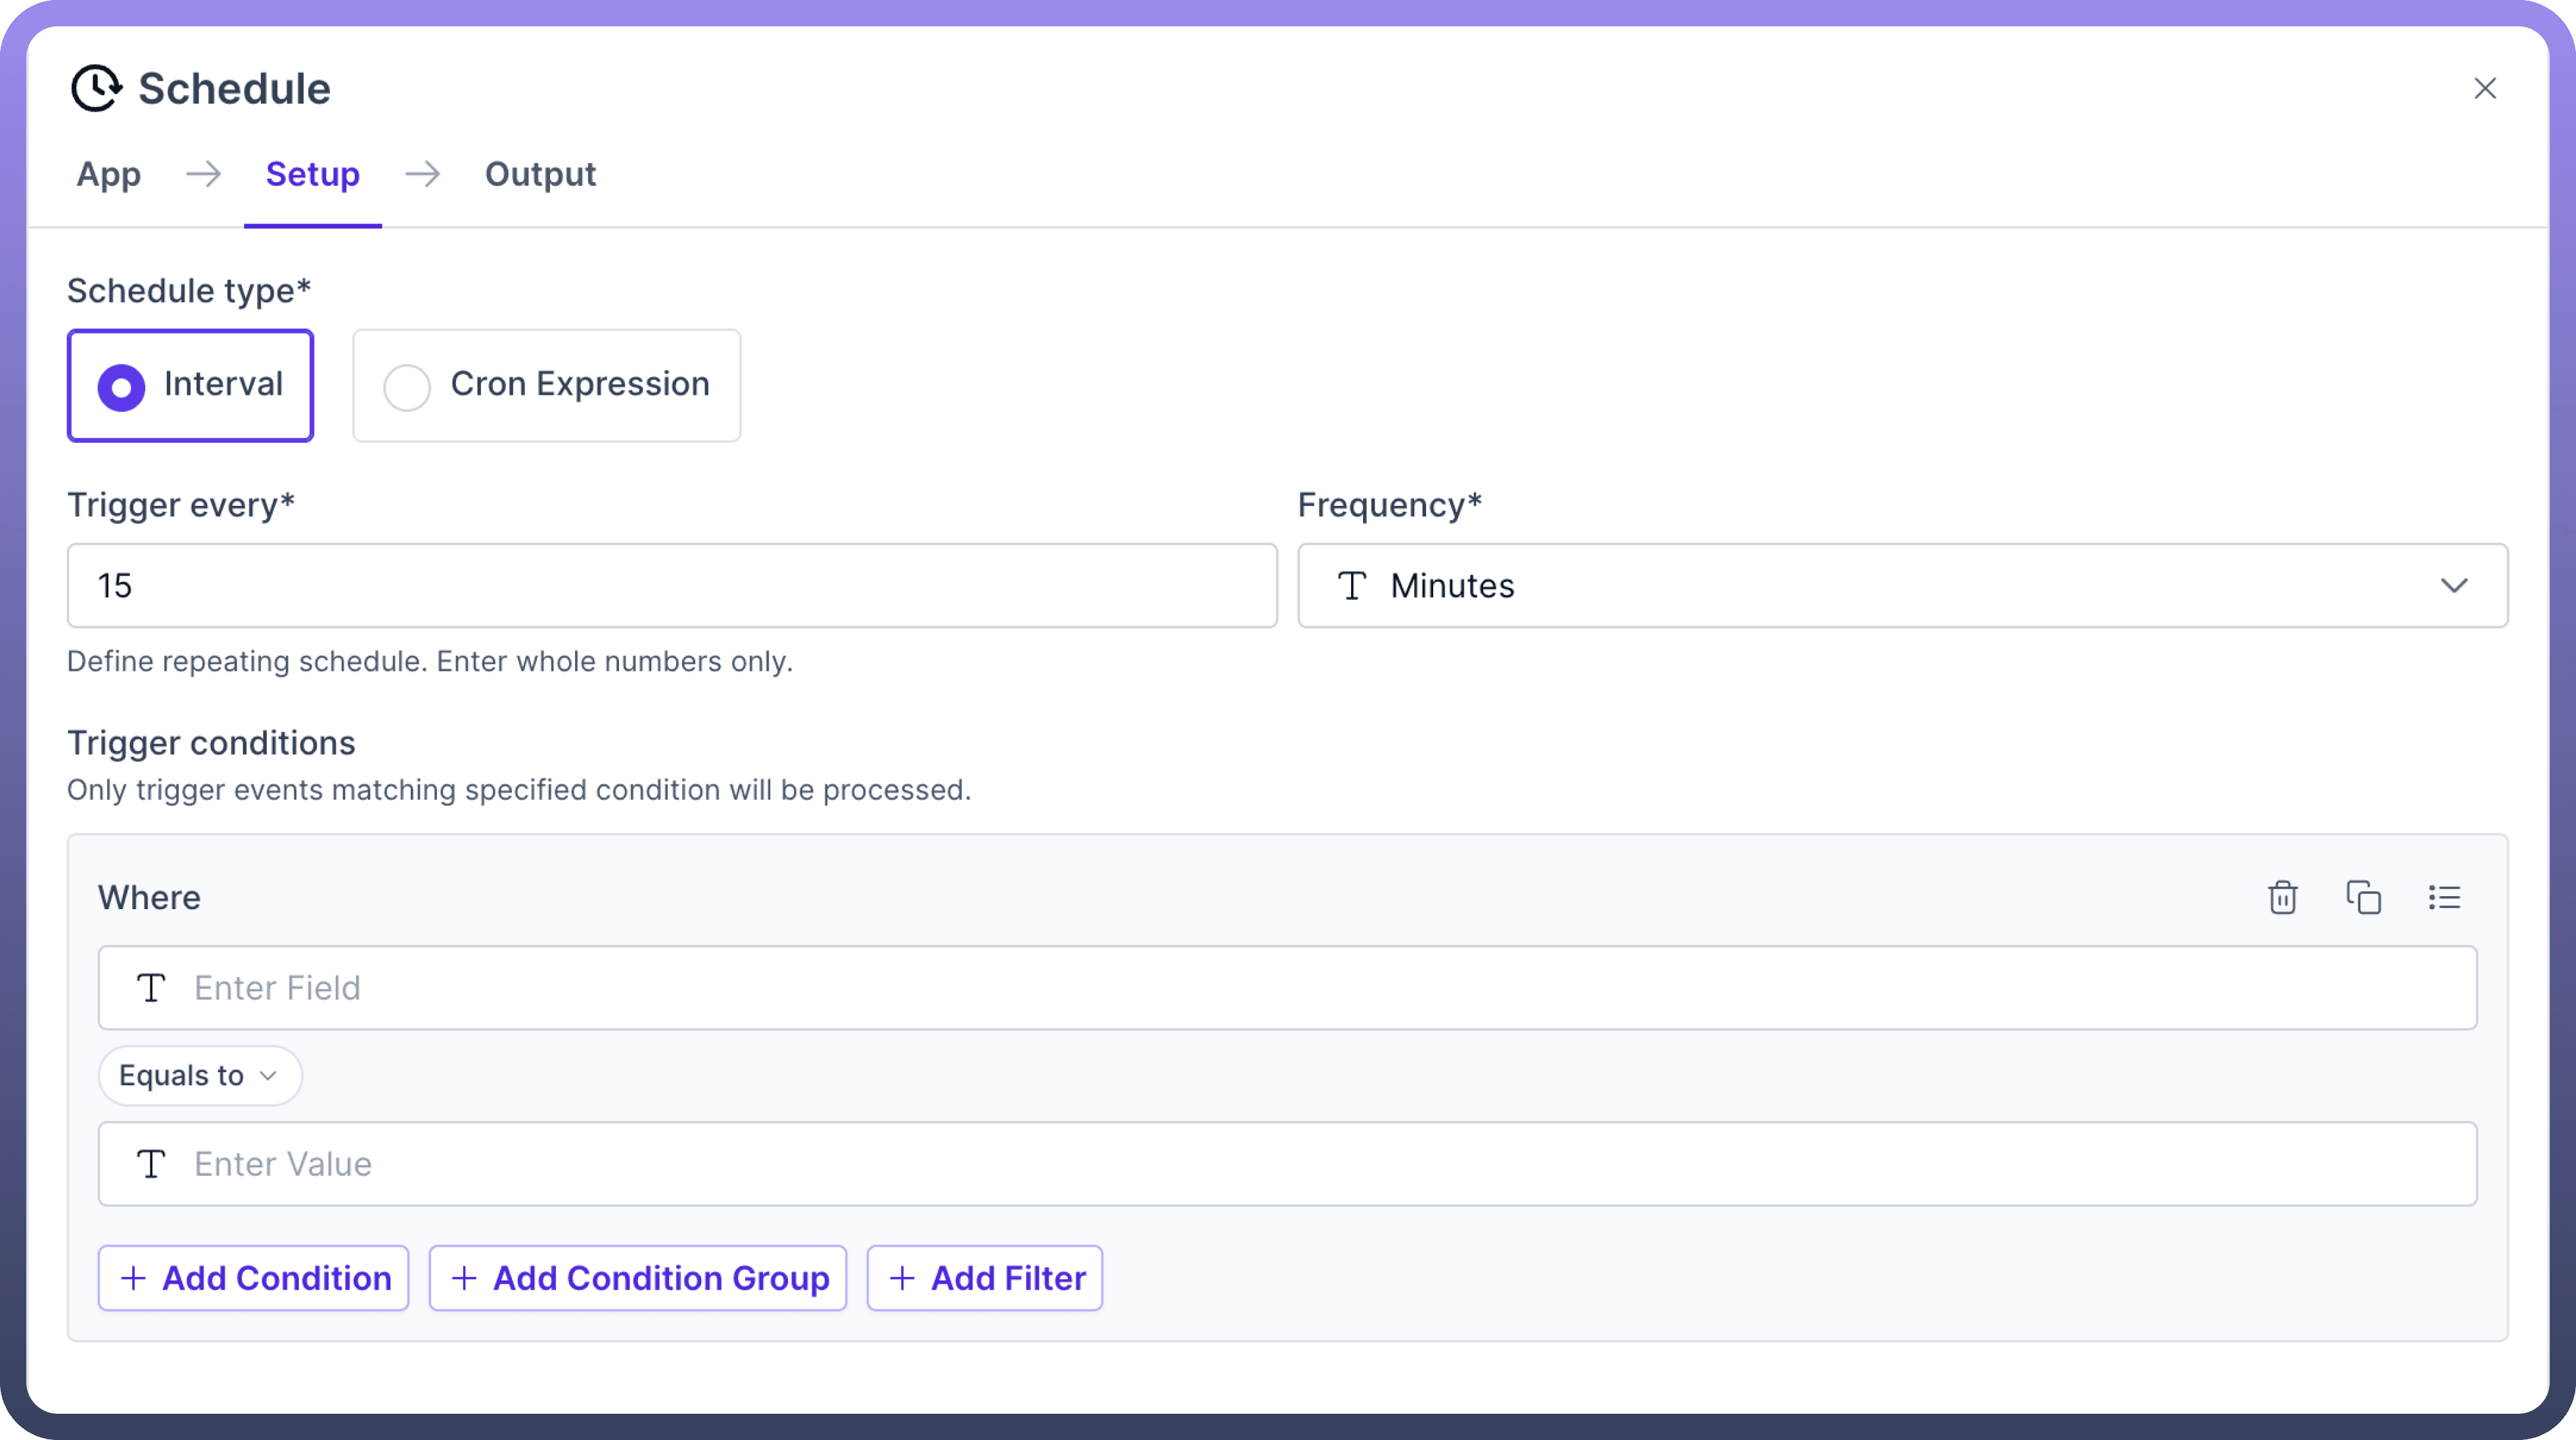Duplicate the condition using copy icon
Viewport: 2576px width, 1440px height.
point(2363,897)
